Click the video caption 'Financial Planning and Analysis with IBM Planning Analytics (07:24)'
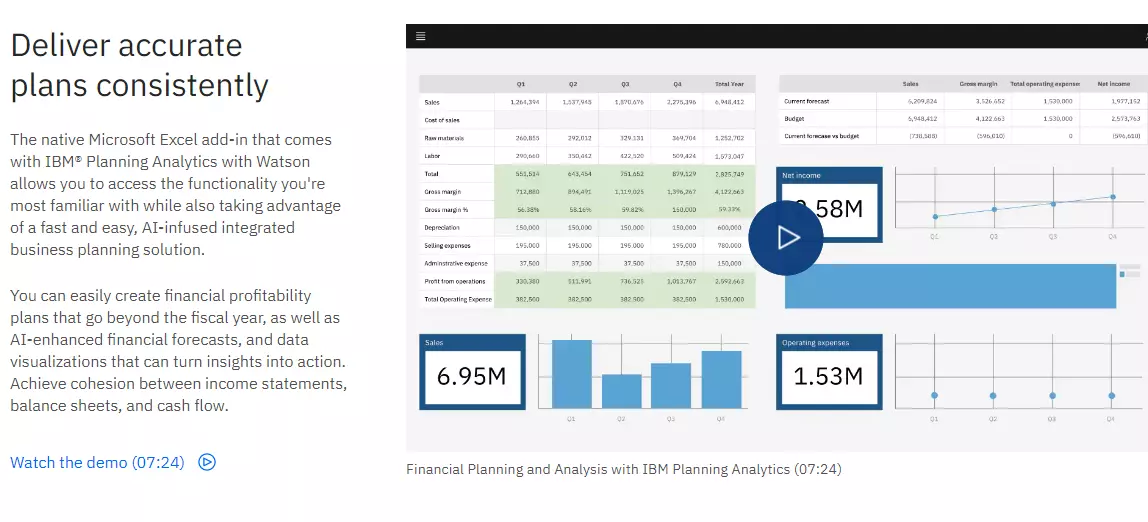This screenshot has height=522, width=1148. point(624,469)
